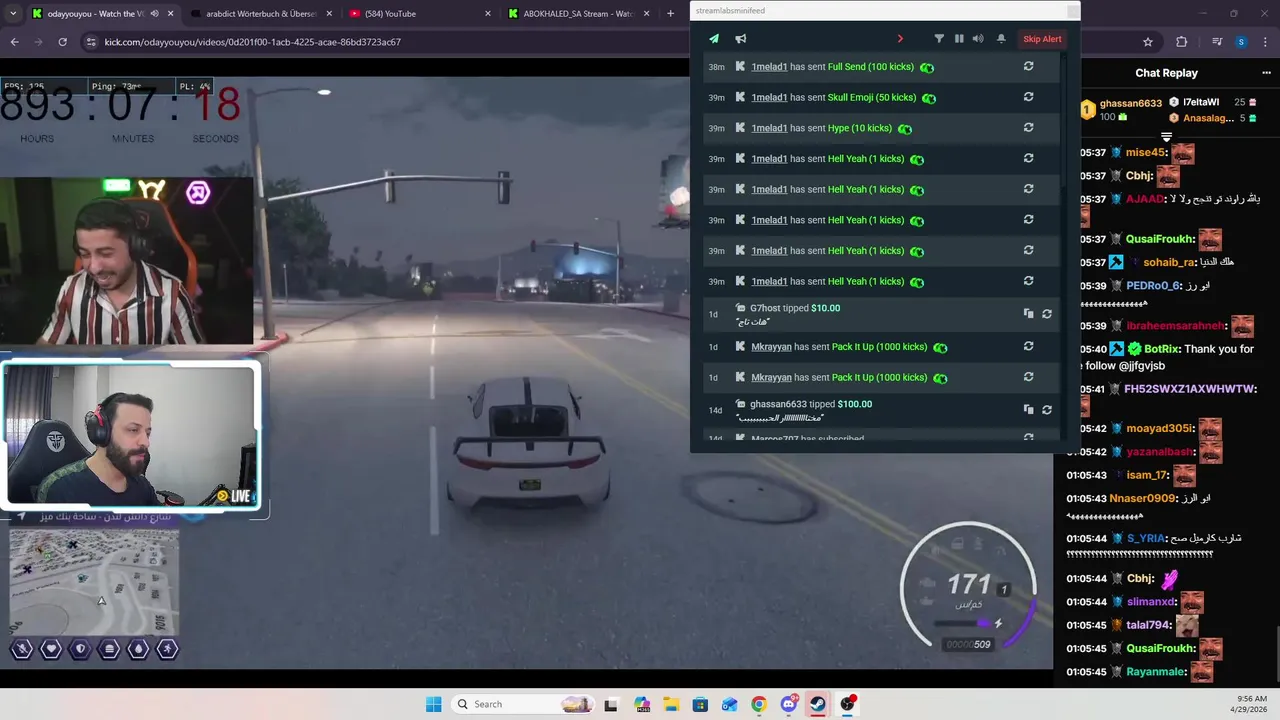Click gifter l7eltaWI in the leaderboard
Screen dimensions: 1280x720
[x=1201, y=103]
